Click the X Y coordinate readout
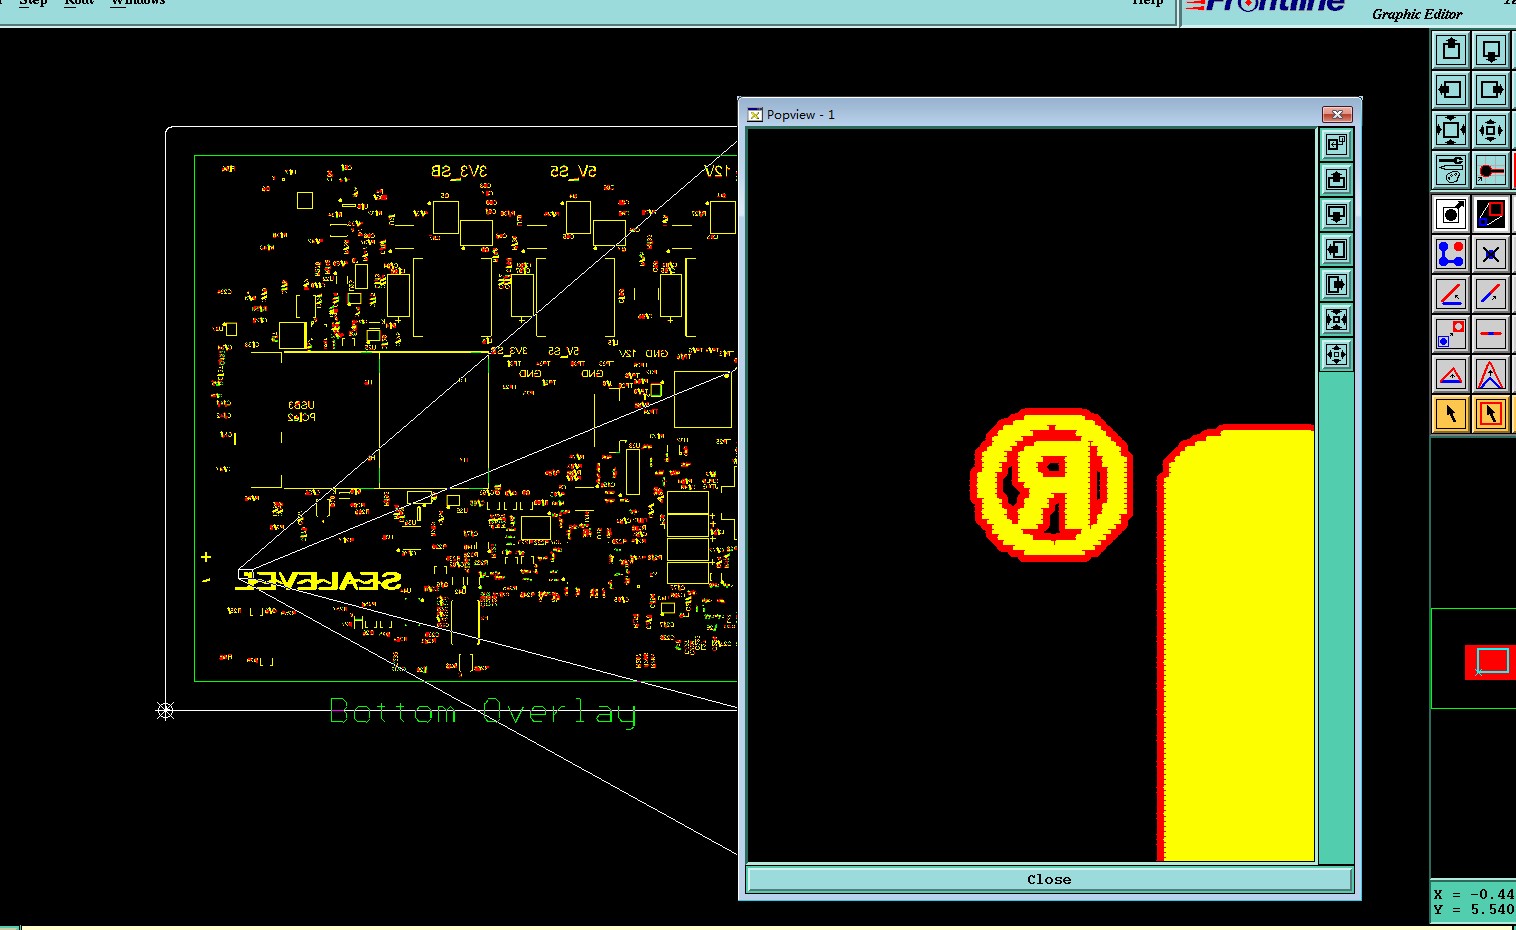The width and height of the screenshot is (1516, 930). point(1474,902)
